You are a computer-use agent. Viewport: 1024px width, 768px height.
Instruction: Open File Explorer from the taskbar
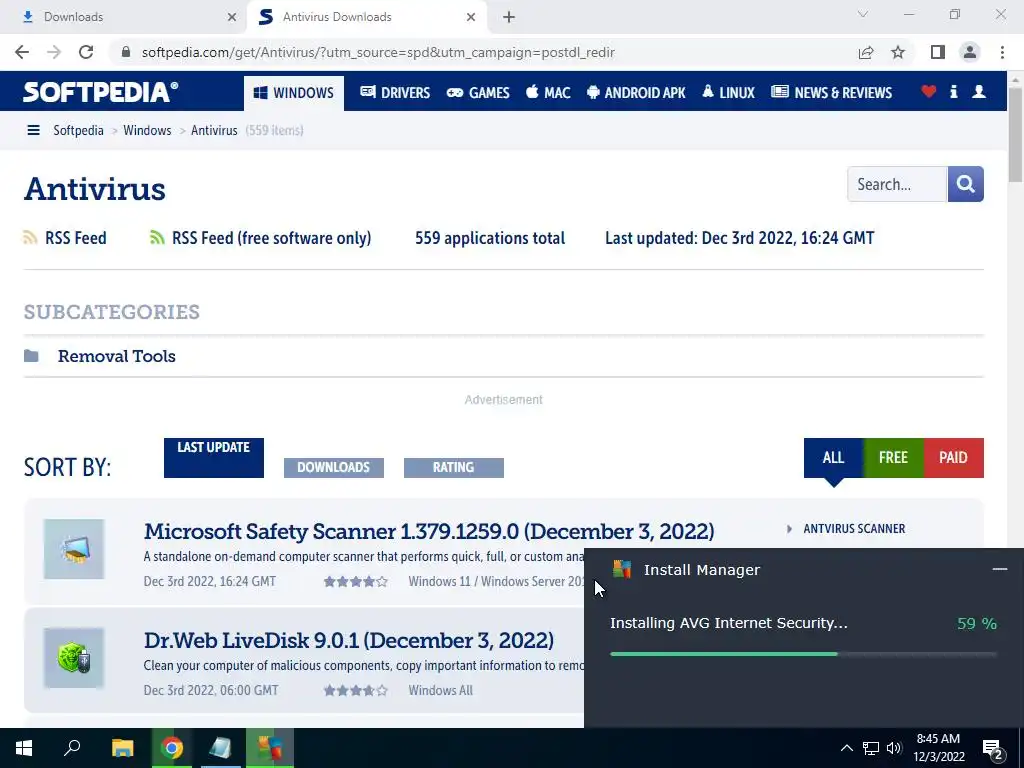[x=122, y=748]
